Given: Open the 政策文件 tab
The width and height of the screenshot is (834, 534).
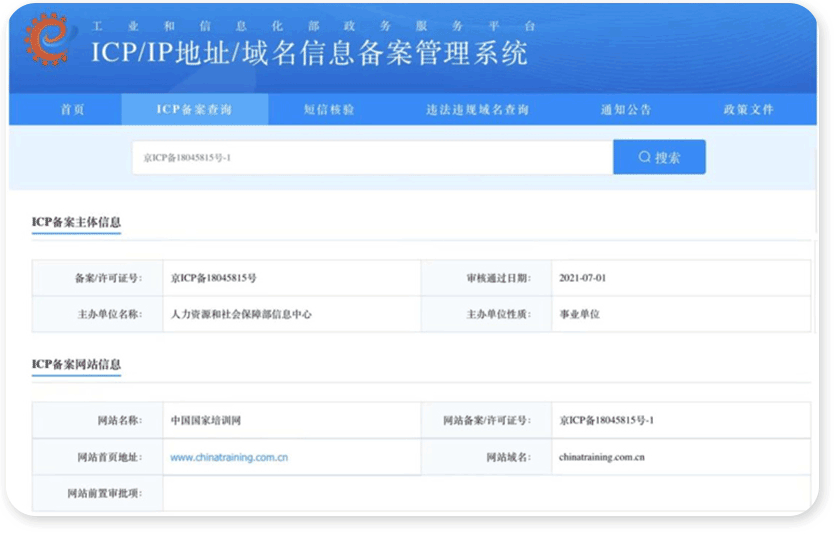Looking at the screenshot, I should tap(748, 110).
